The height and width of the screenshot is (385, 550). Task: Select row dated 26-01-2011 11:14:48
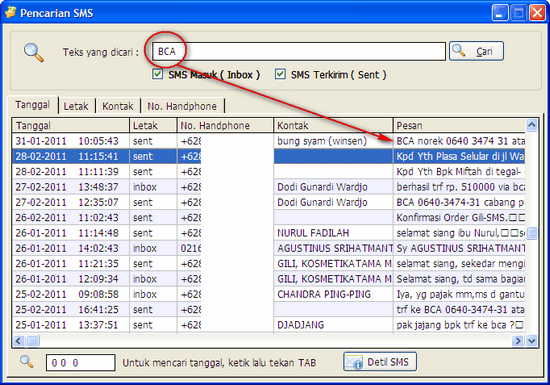tap(269, 233)
